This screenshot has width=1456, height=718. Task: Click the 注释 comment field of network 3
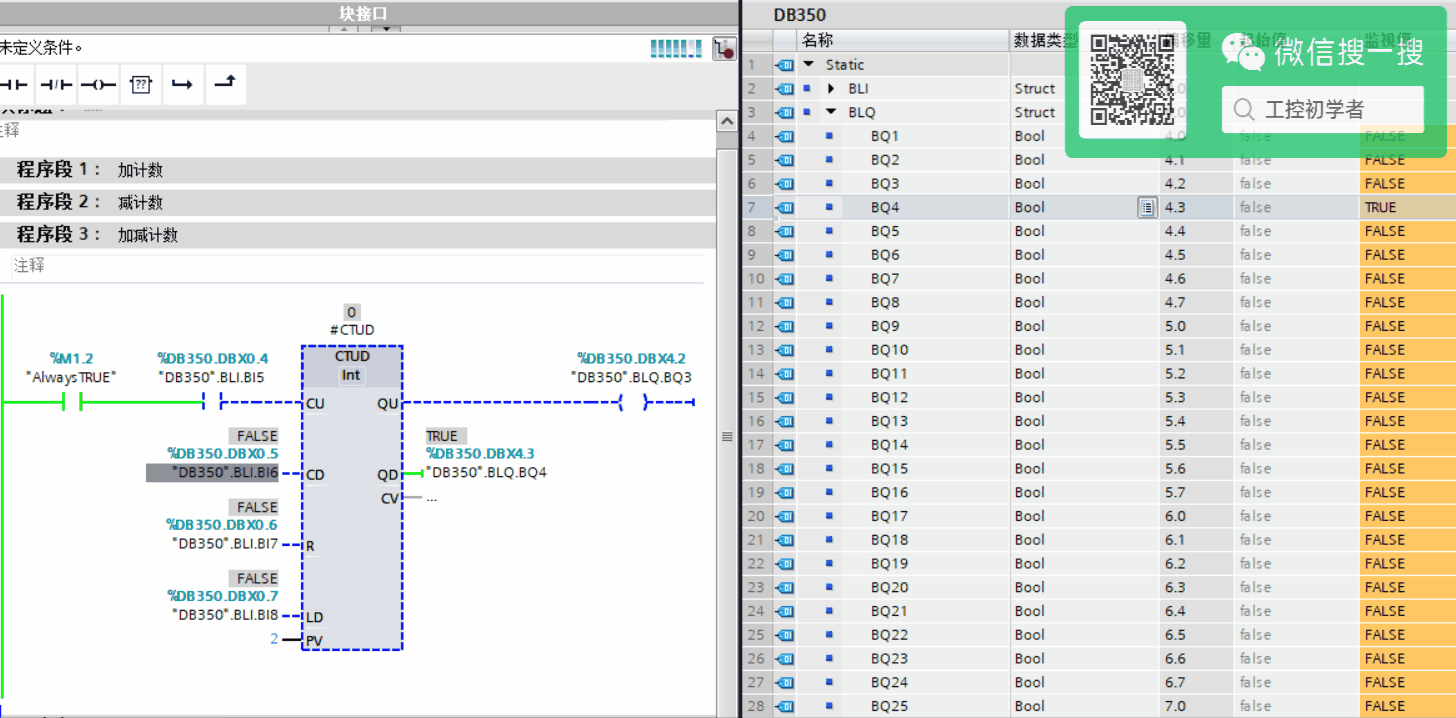[357, 266]
